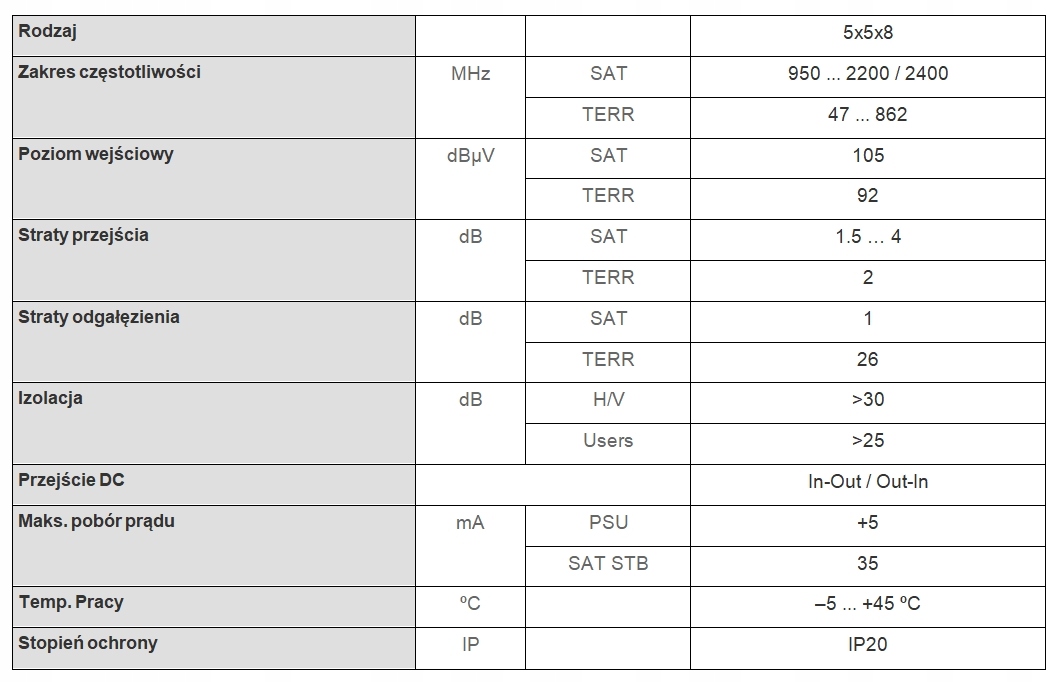Image resolution: width=1059 pixels, height=682 pixels.
Task: Click the "Przejście DC" row label
Action: (72, 480)
